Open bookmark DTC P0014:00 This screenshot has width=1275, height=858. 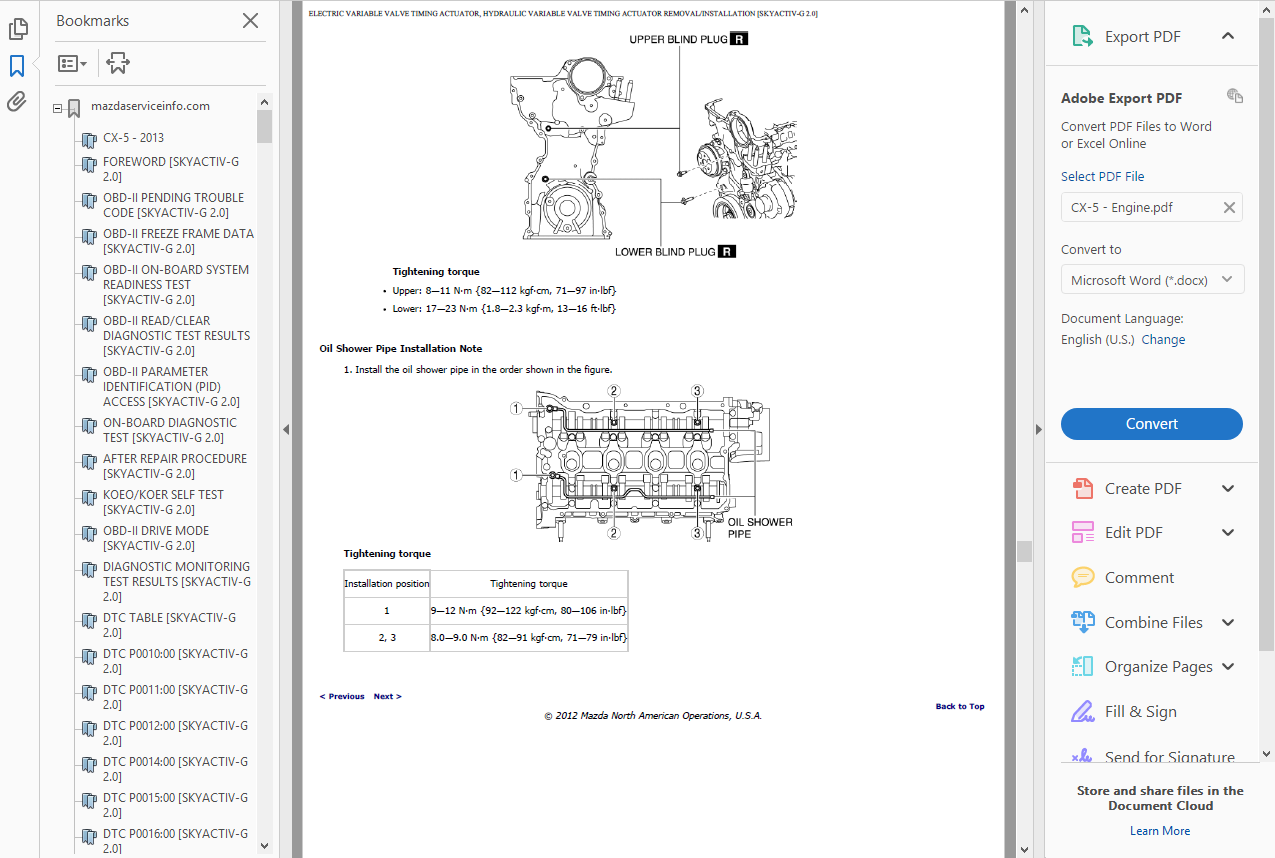coord(175,769)
